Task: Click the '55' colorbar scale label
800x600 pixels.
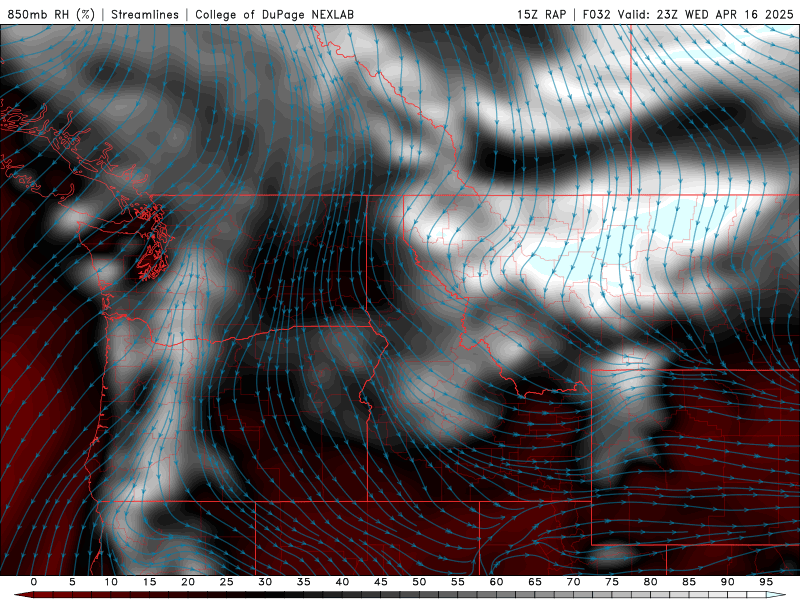Action: tap(458, 582)
